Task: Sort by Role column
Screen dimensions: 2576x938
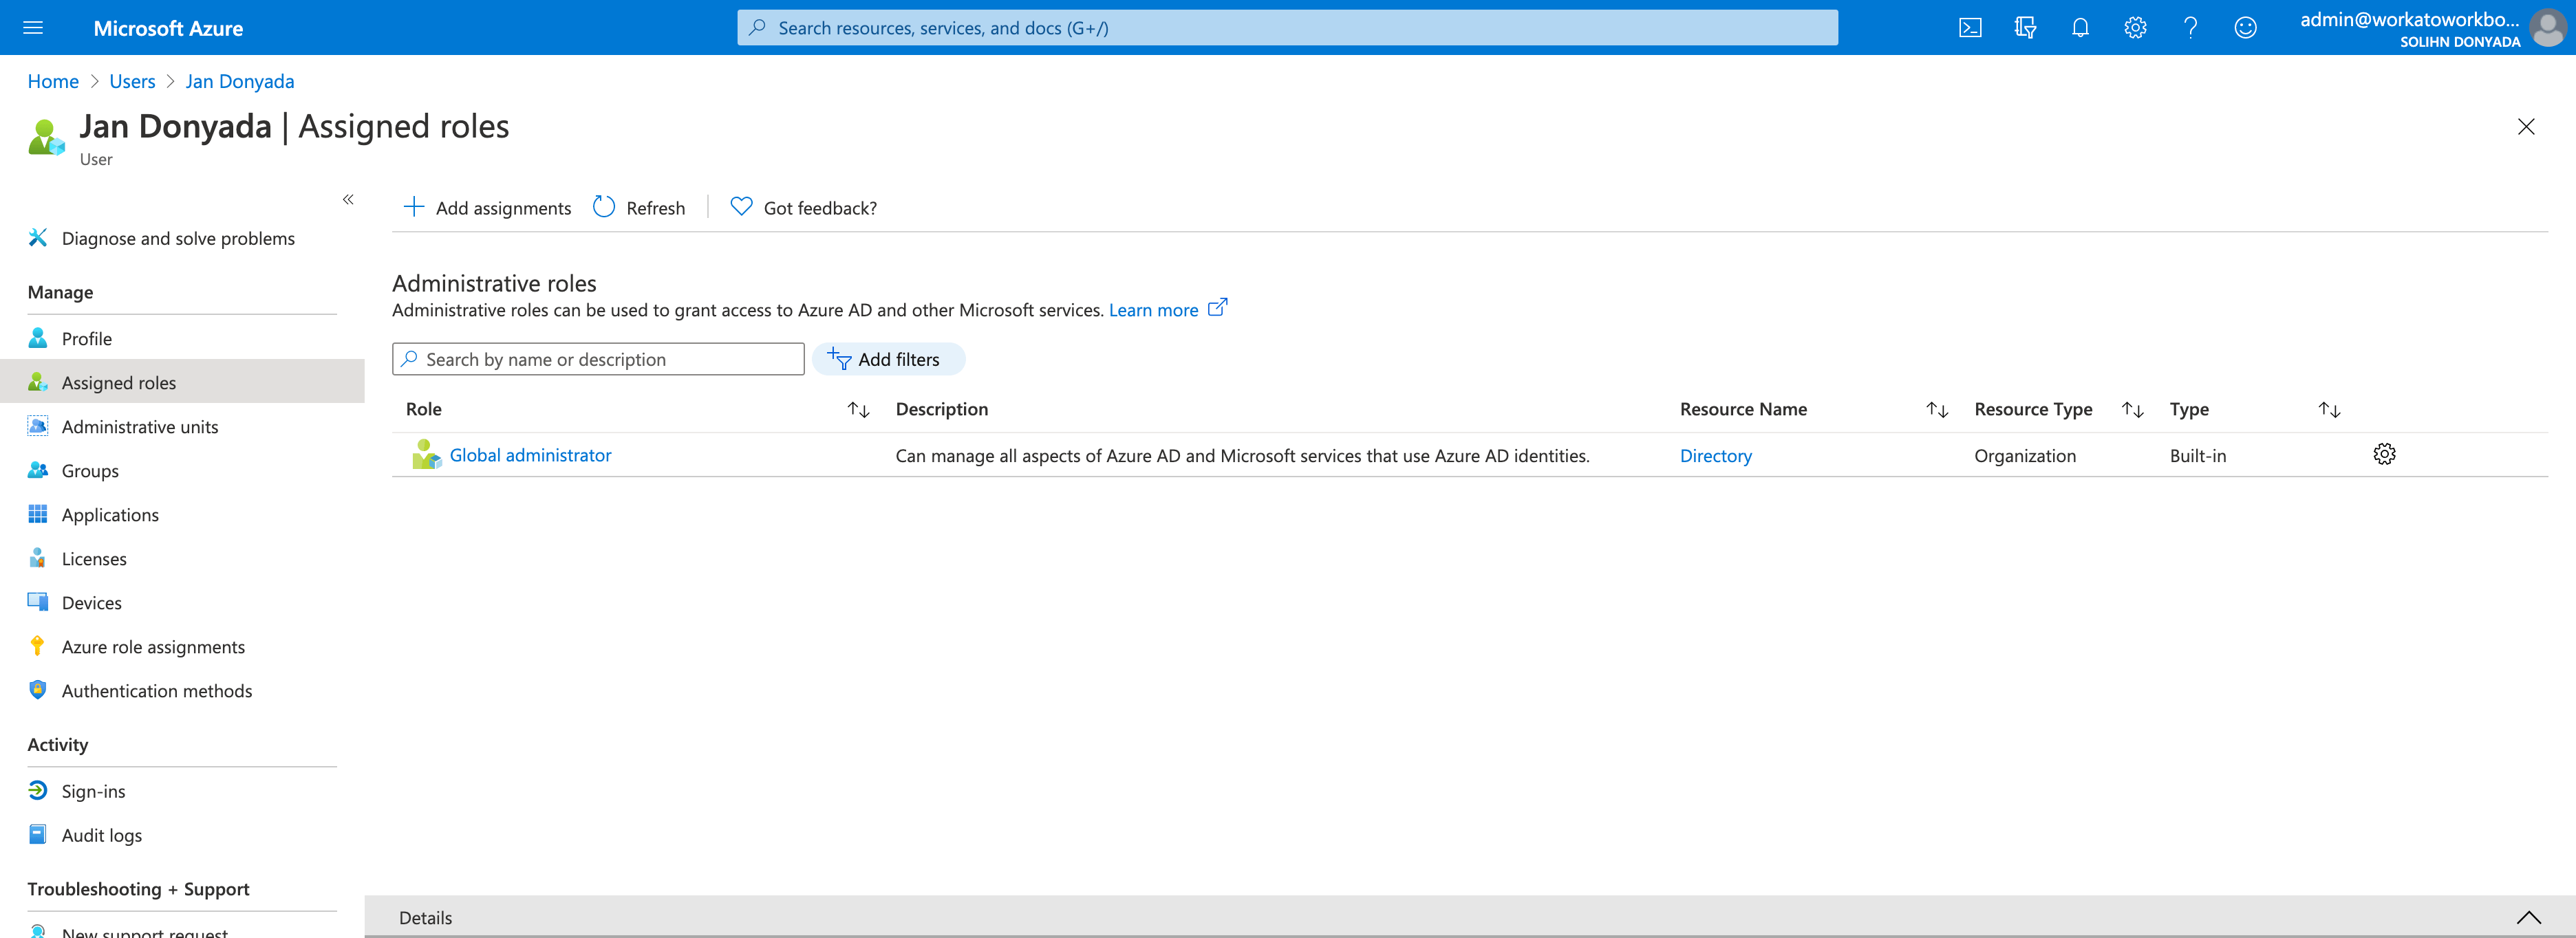Action: click(x=858, y=410)
